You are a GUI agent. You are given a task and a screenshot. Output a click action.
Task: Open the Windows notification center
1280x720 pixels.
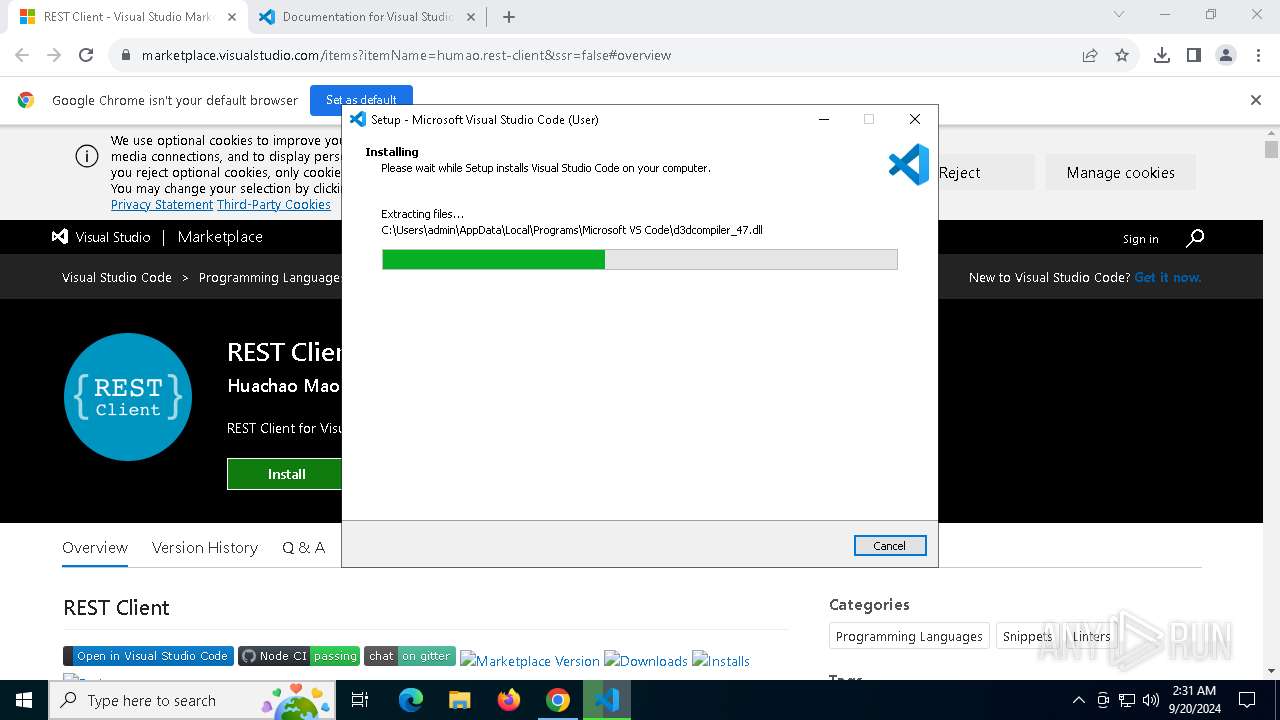click(1247, 700)
